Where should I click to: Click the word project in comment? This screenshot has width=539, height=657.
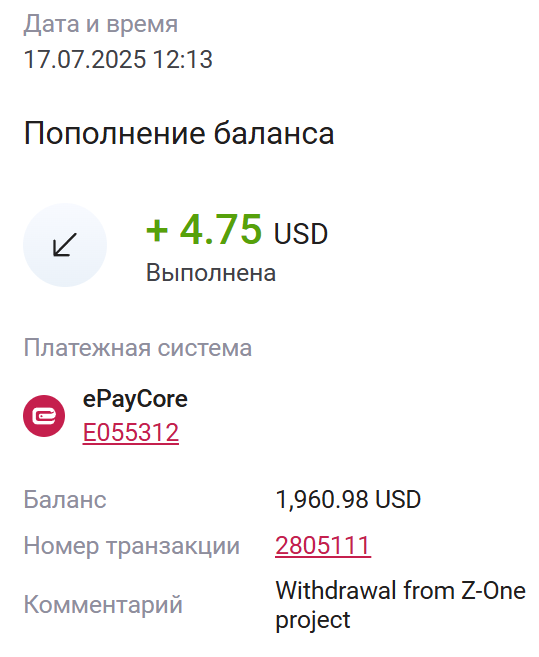coord(313,620)
